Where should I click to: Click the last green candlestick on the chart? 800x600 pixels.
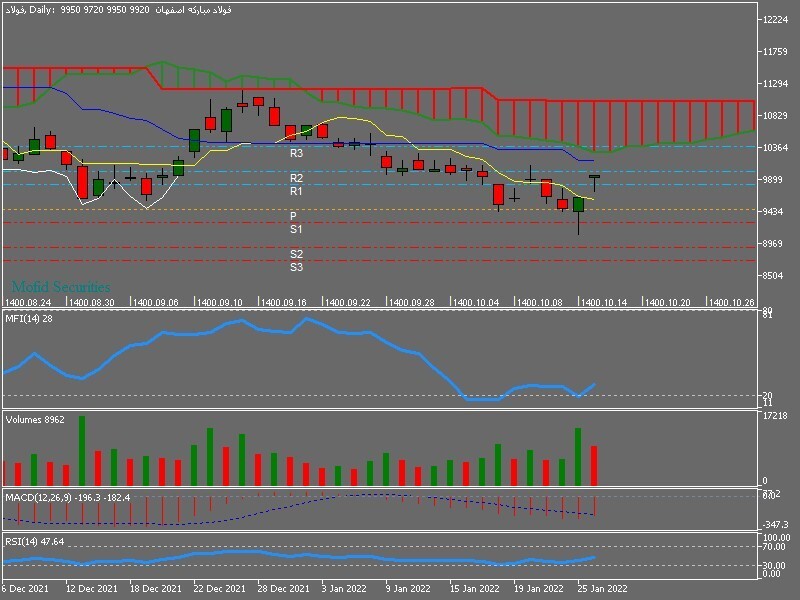(594, 177)
